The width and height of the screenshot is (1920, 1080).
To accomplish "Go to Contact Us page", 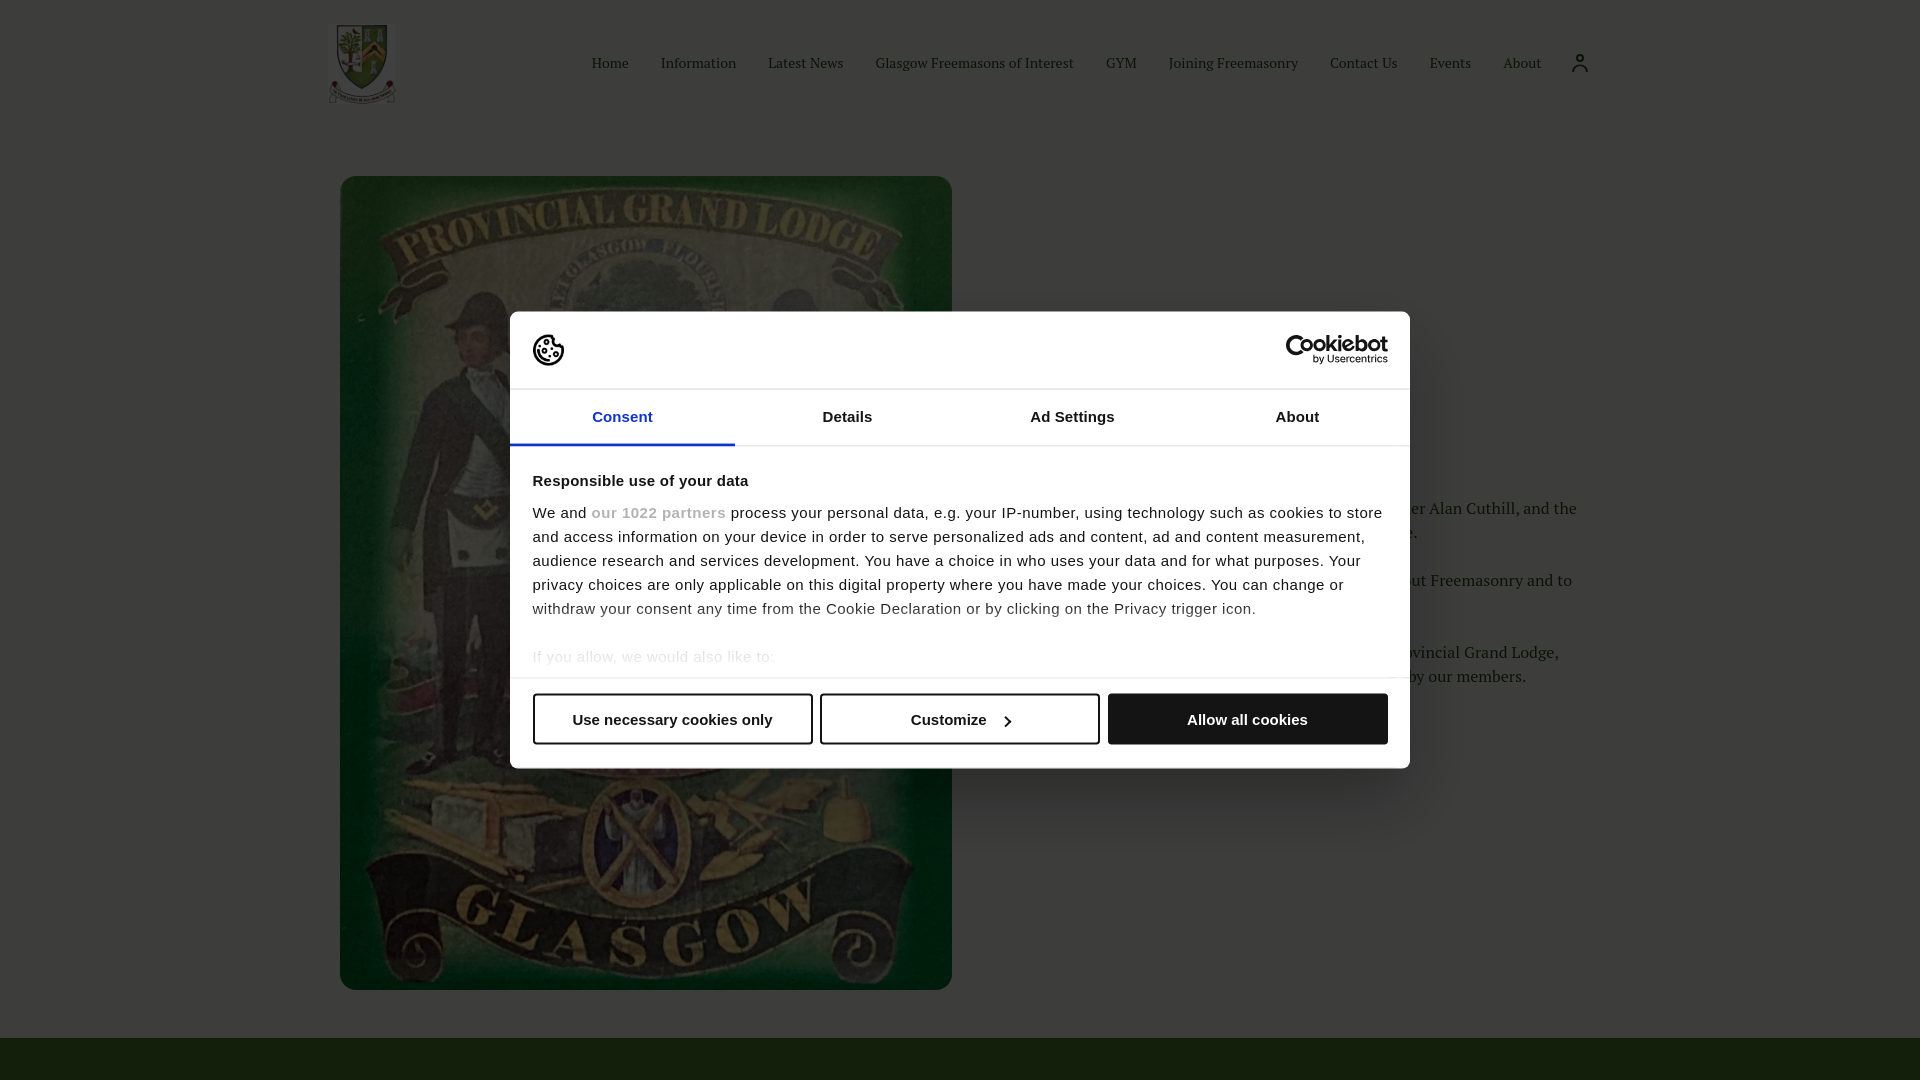I will 1363,63.
